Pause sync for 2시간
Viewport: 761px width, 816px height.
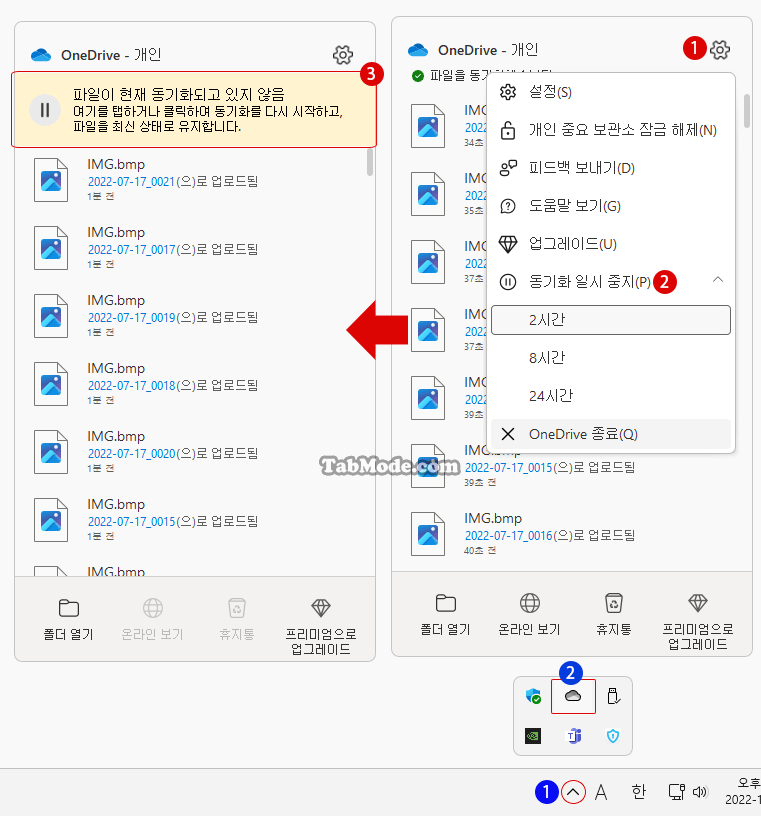click(x=611, y=320)
